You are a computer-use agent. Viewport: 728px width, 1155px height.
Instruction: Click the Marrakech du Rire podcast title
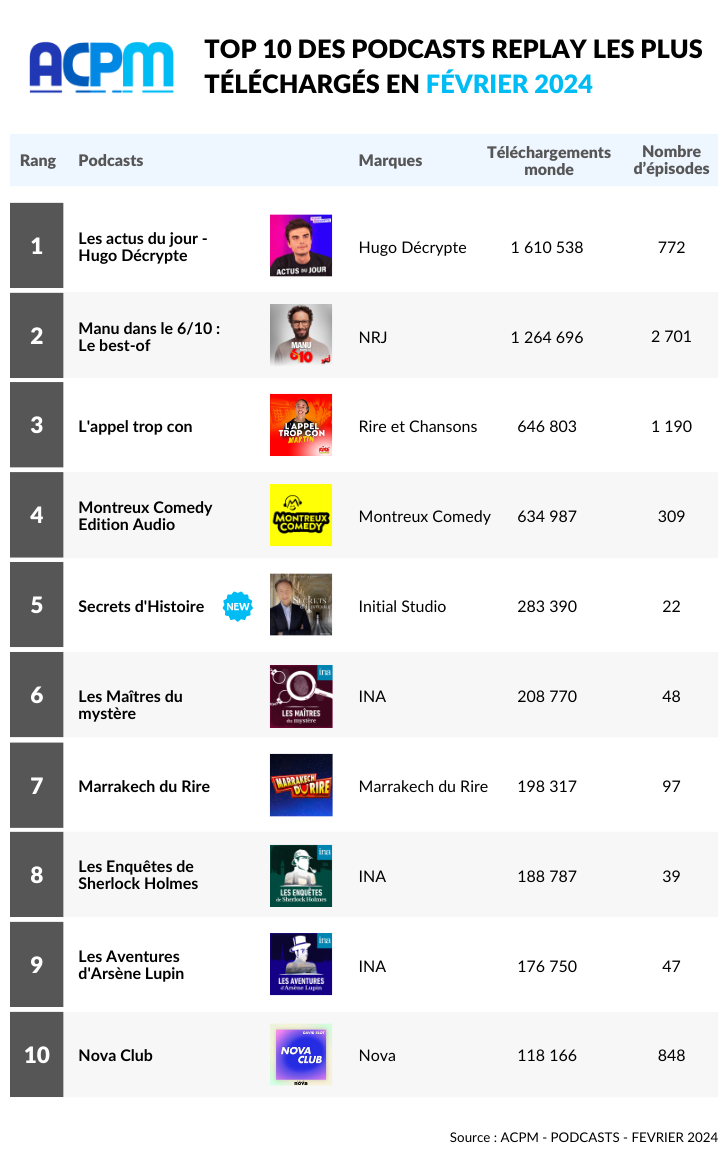(x=144, y=787)
